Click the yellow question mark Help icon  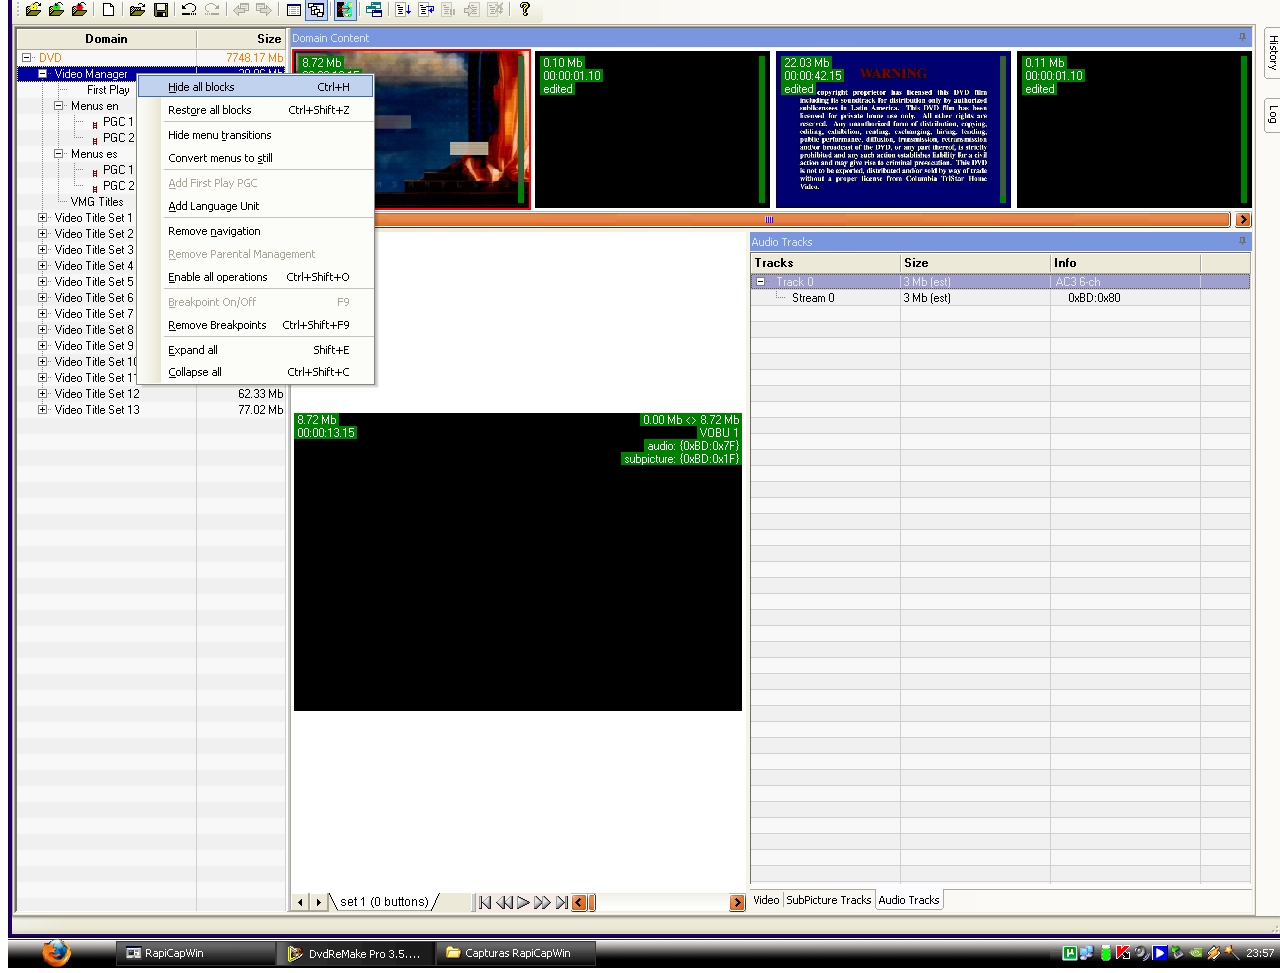tap(524, 10)
